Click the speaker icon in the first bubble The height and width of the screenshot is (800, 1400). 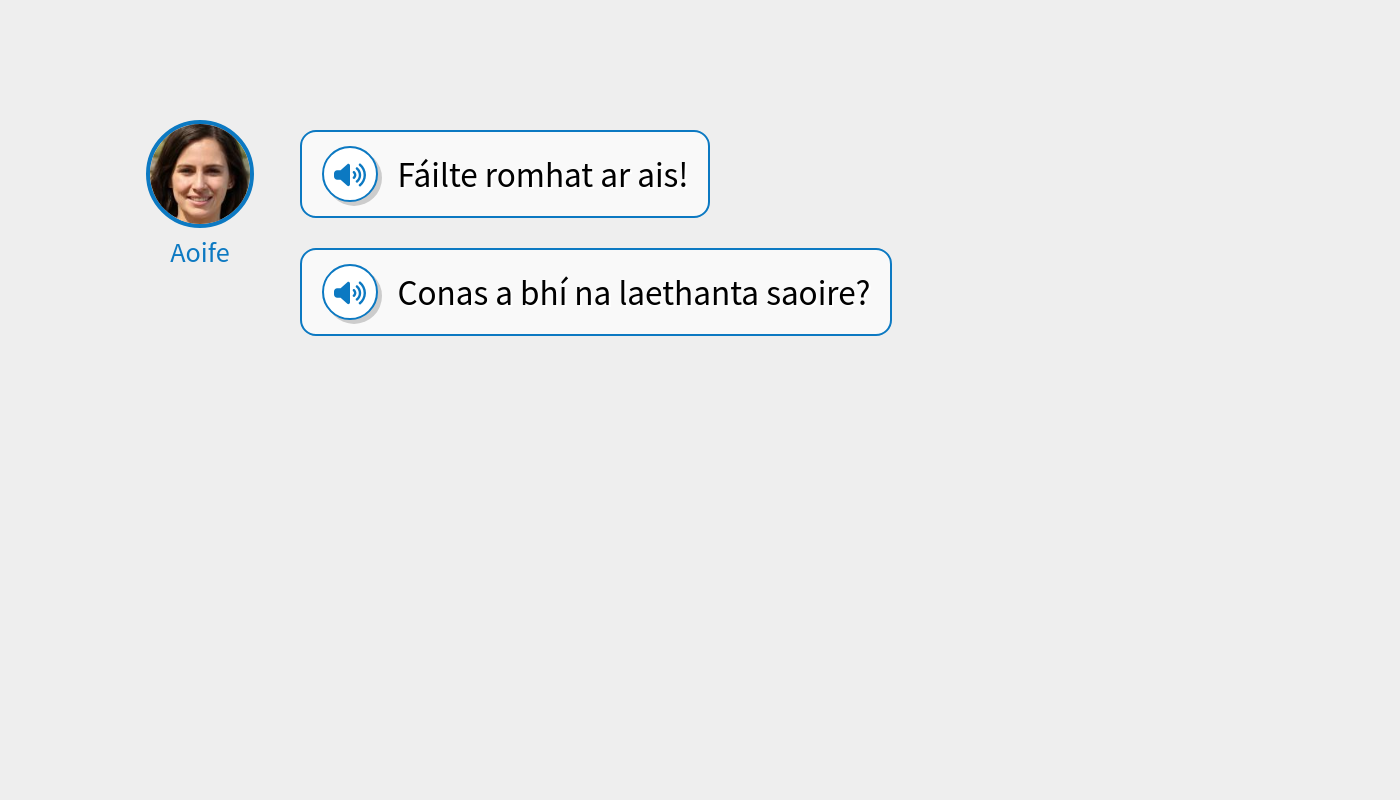pos(350,174)
